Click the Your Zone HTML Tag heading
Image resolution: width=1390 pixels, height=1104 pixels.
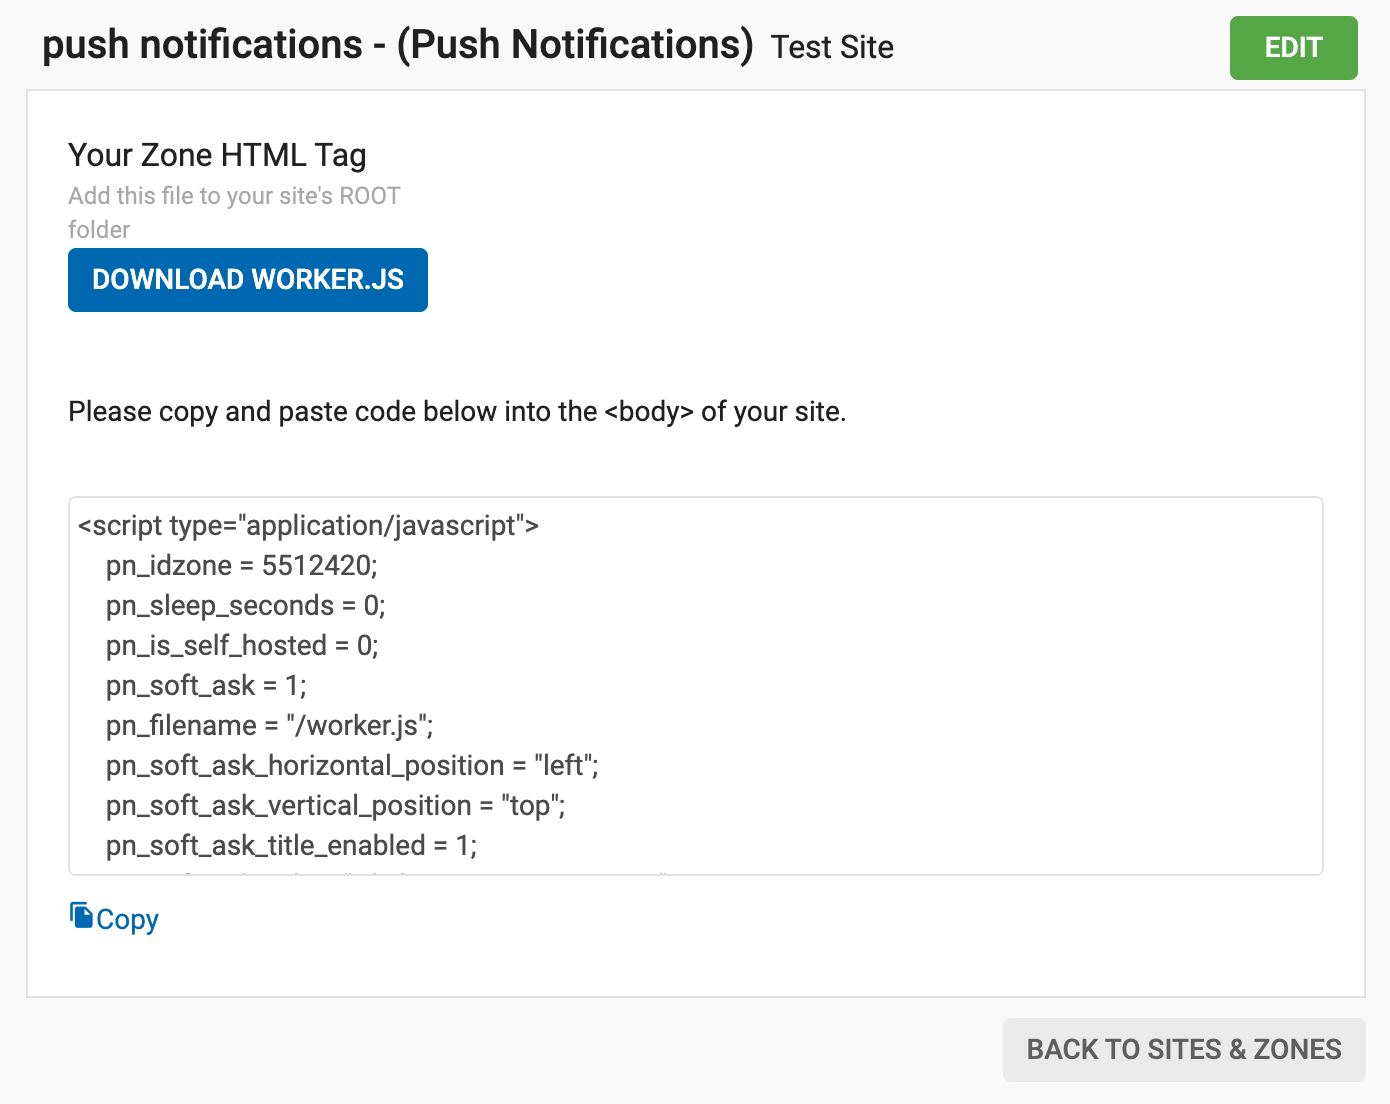pyautogui.click(x=217, y=155)
